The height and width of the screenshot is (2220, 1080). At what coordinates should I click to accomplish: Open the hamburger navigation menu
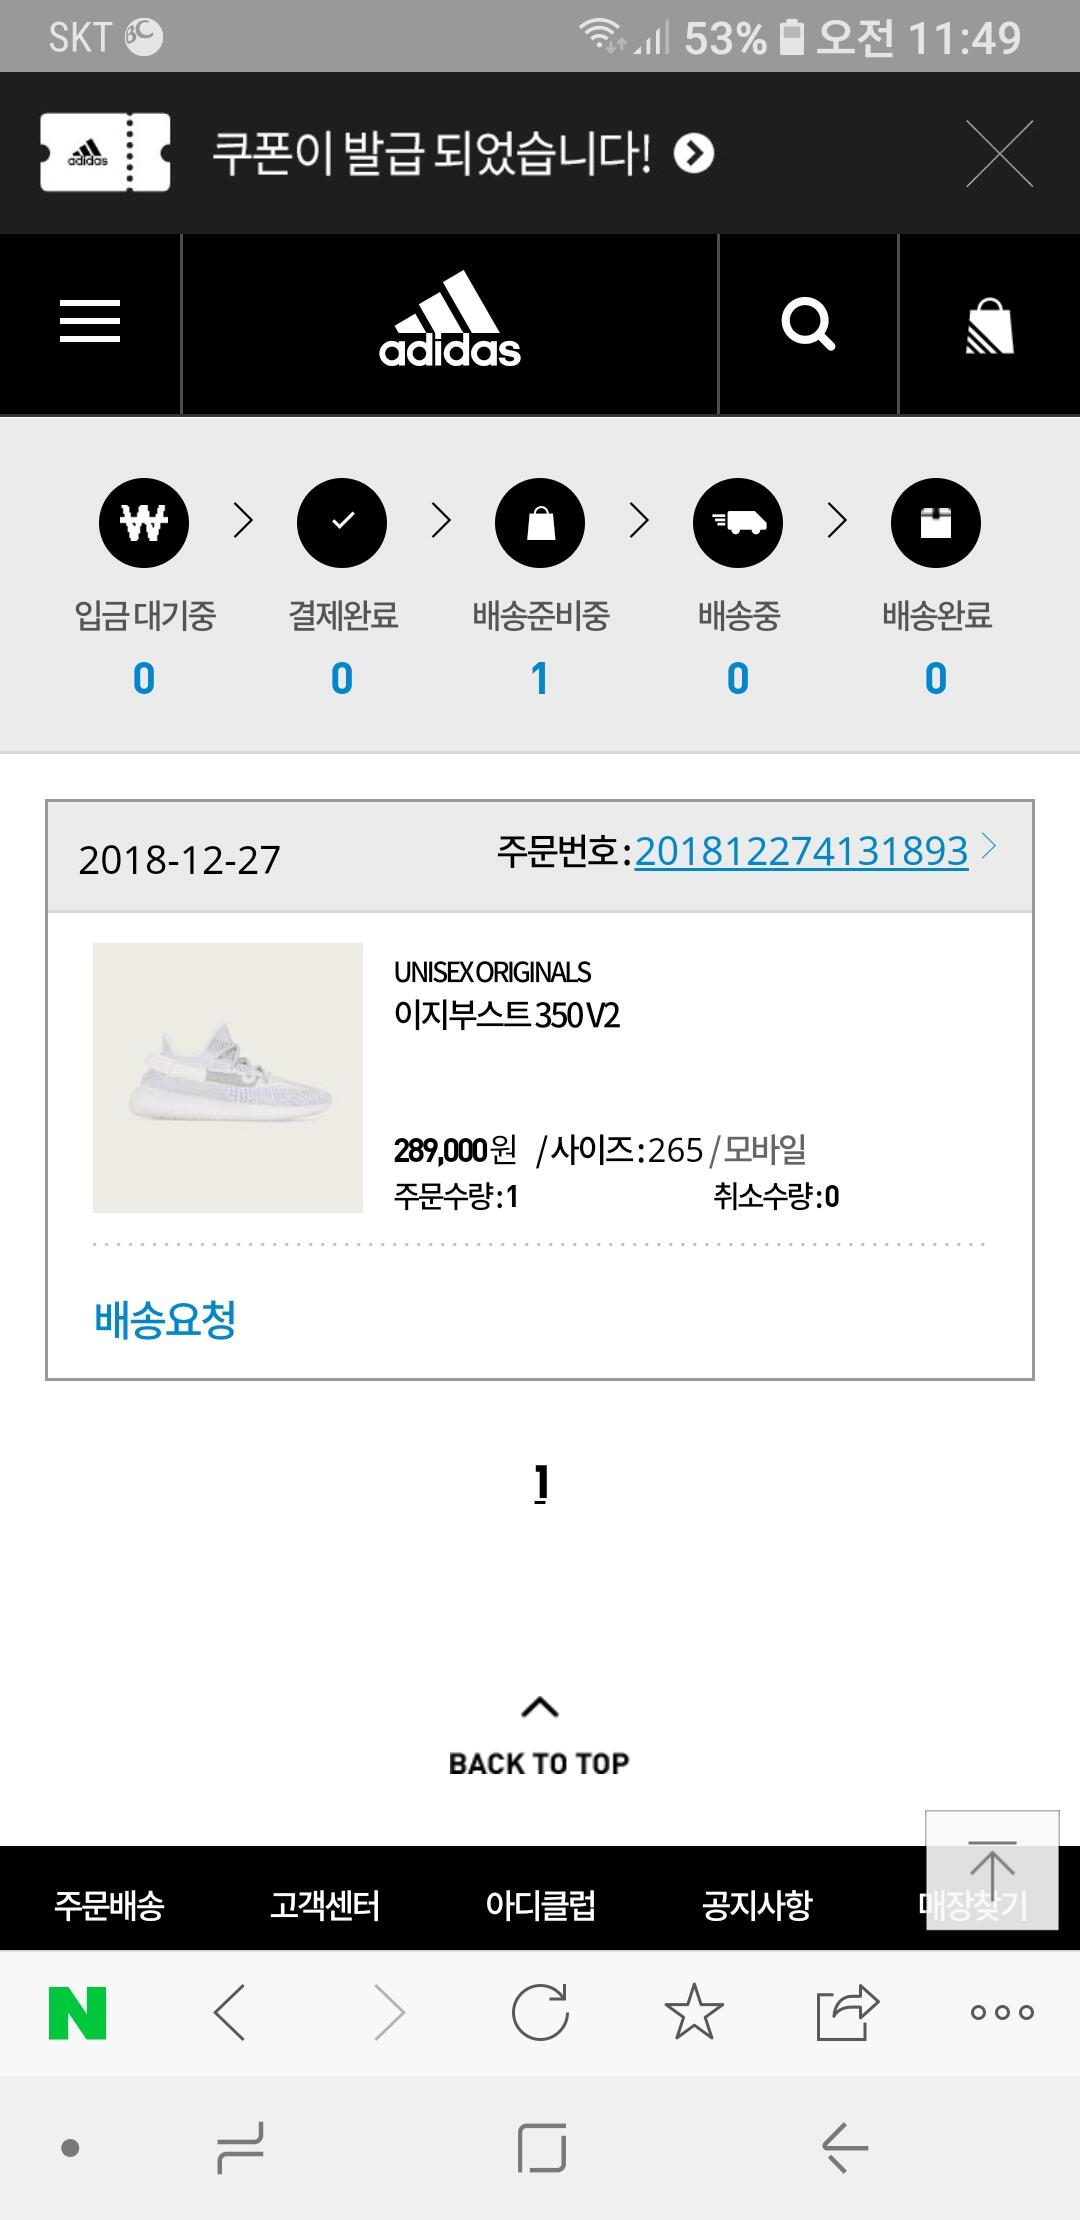(x=90, y=322)
